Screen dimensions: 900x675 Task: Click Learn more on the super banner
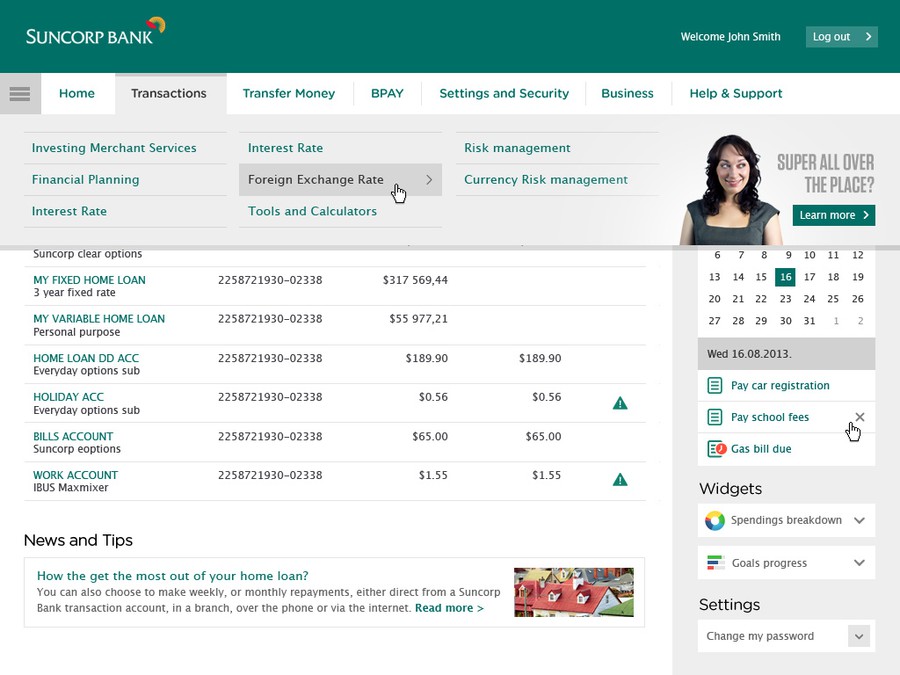[833, 215]
